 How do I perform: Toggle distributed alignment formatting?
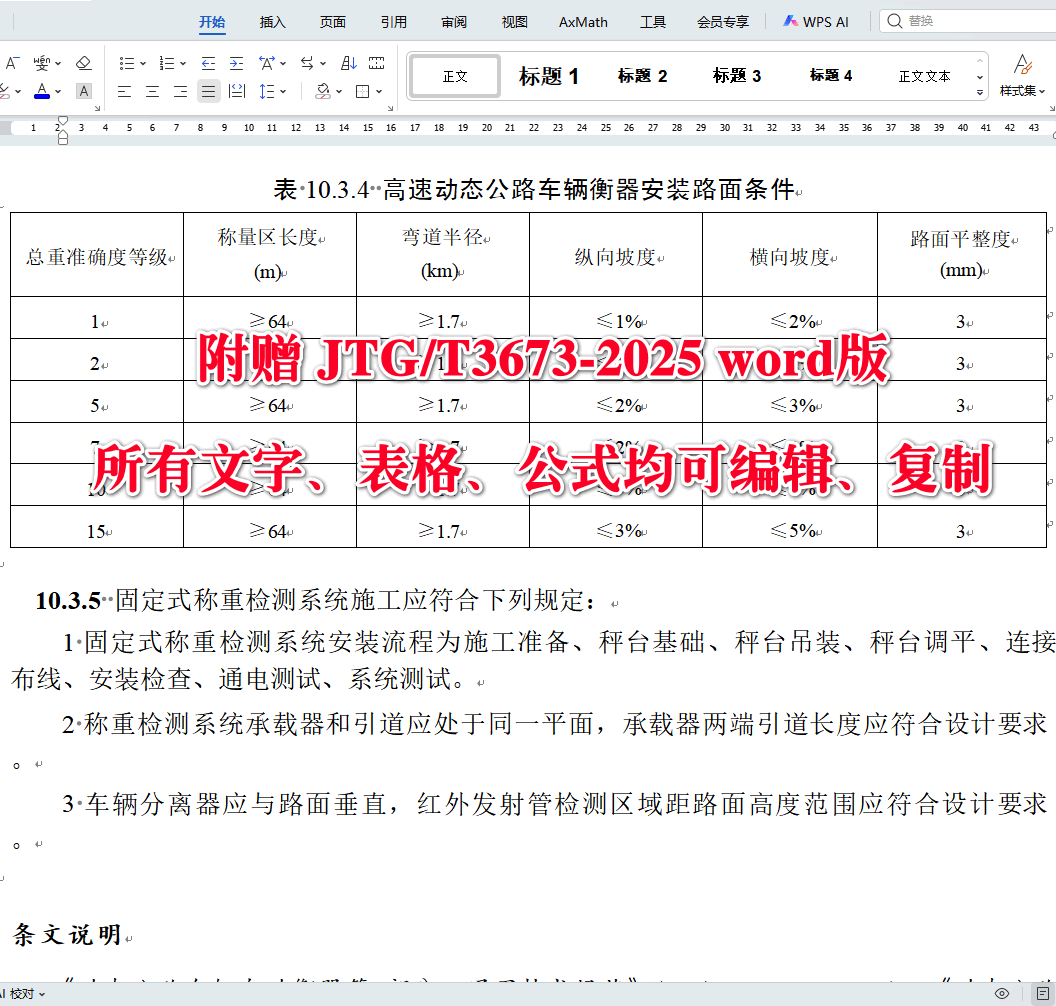[x=235, y=91]
